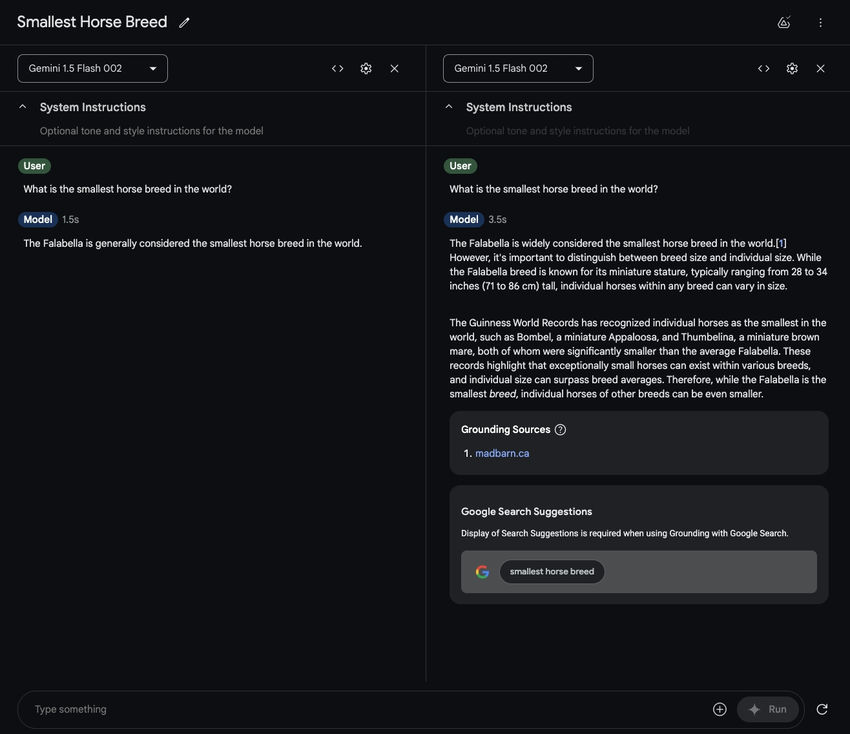Click the 3.5s response time label
850x734 pixels.
click(x=497, y=220)
